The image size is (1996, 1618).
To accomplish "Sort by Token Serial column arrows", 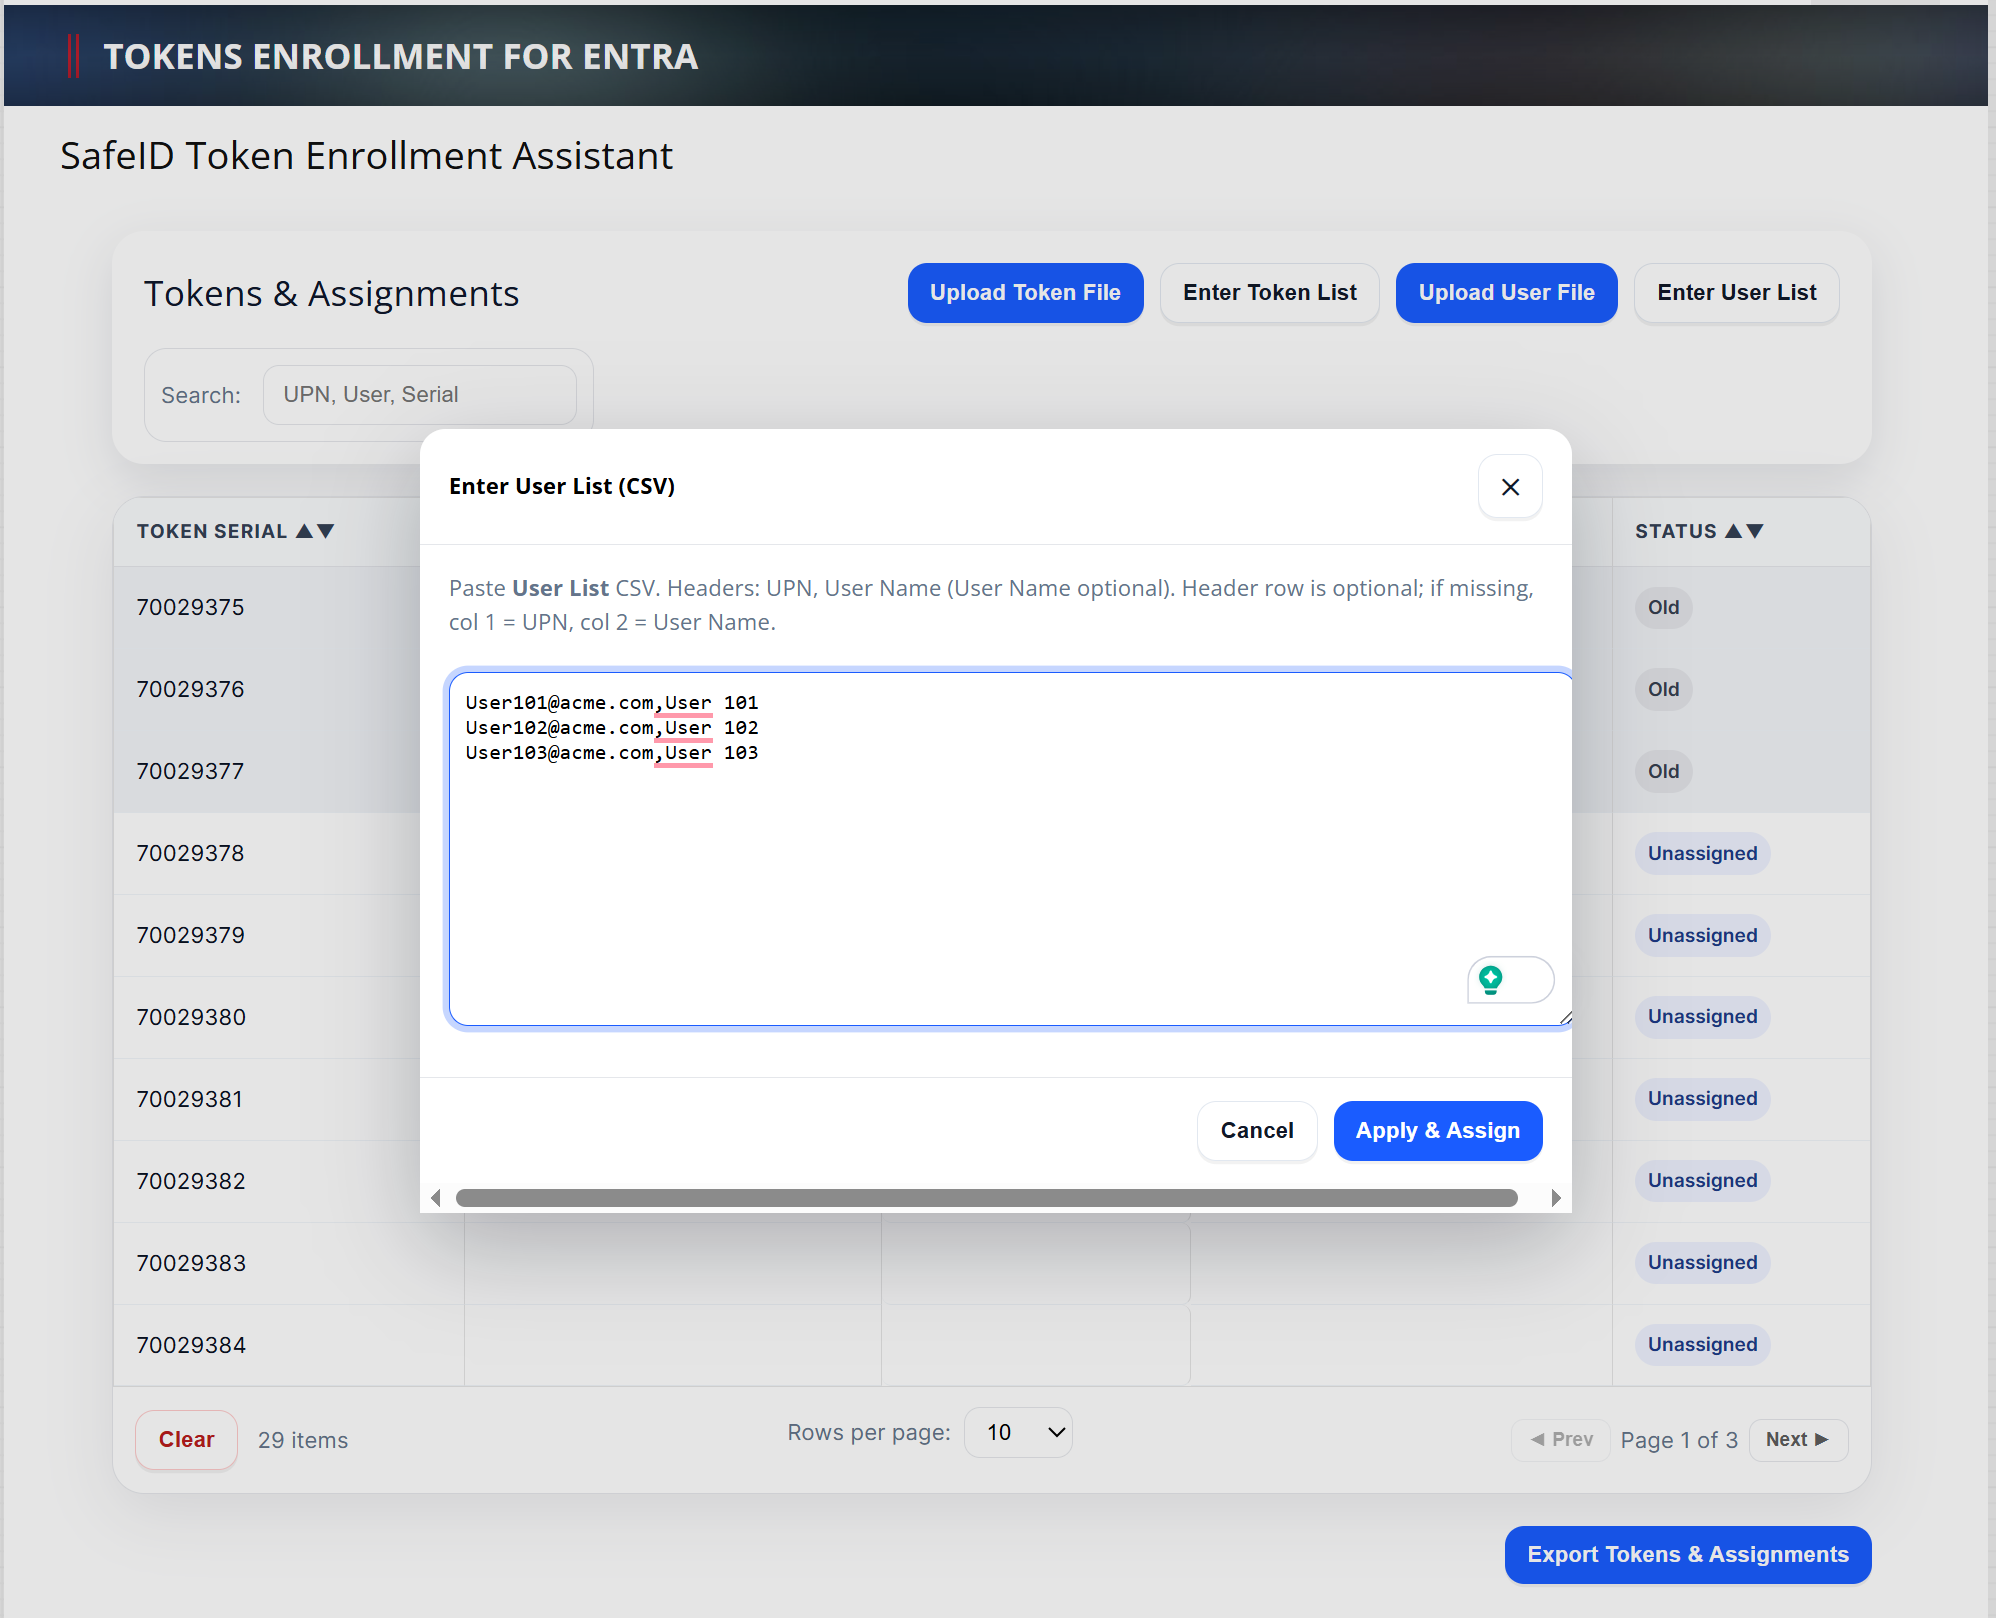I will [x=315, y=531].
